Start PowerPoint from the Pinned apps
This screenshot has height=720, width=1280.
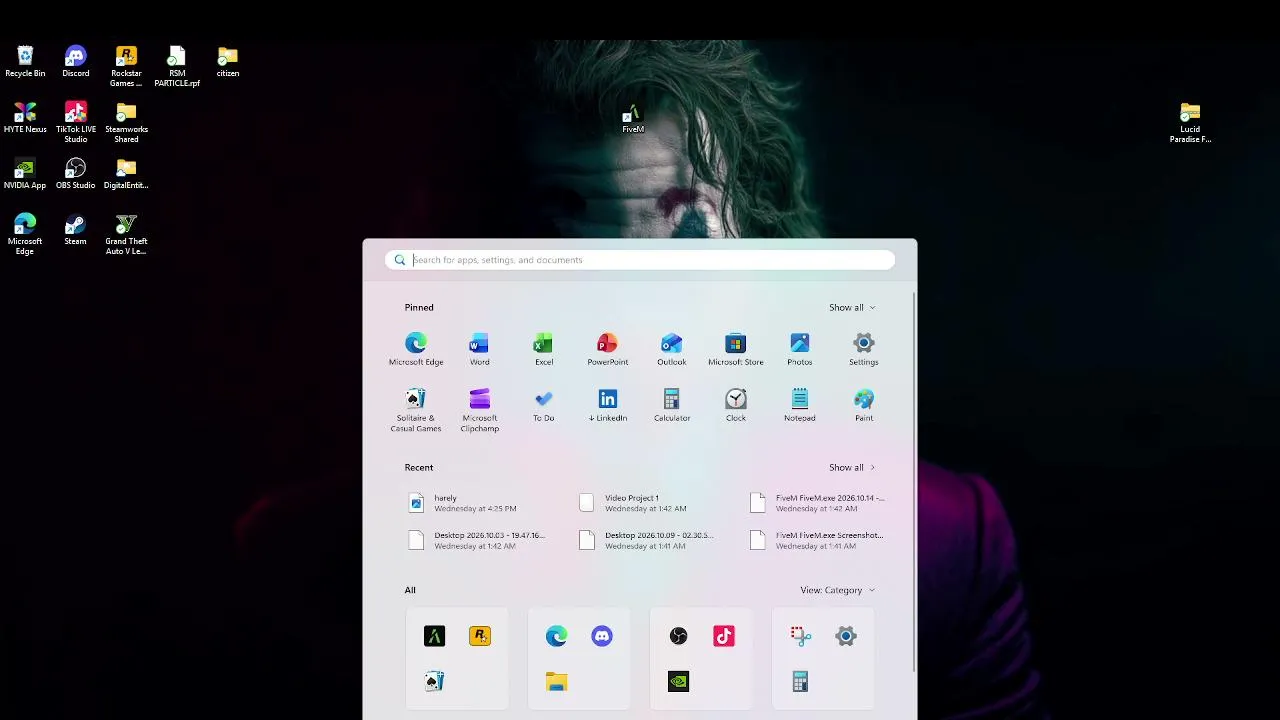tap(608, 350)
